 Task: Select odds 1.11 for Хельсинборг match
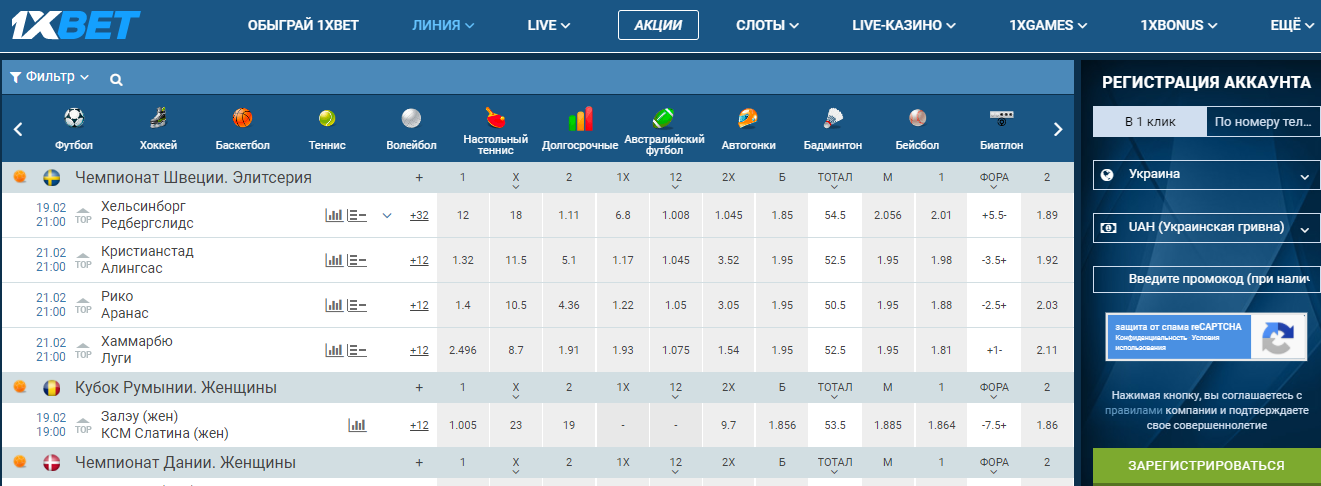[x=569, y=215]
